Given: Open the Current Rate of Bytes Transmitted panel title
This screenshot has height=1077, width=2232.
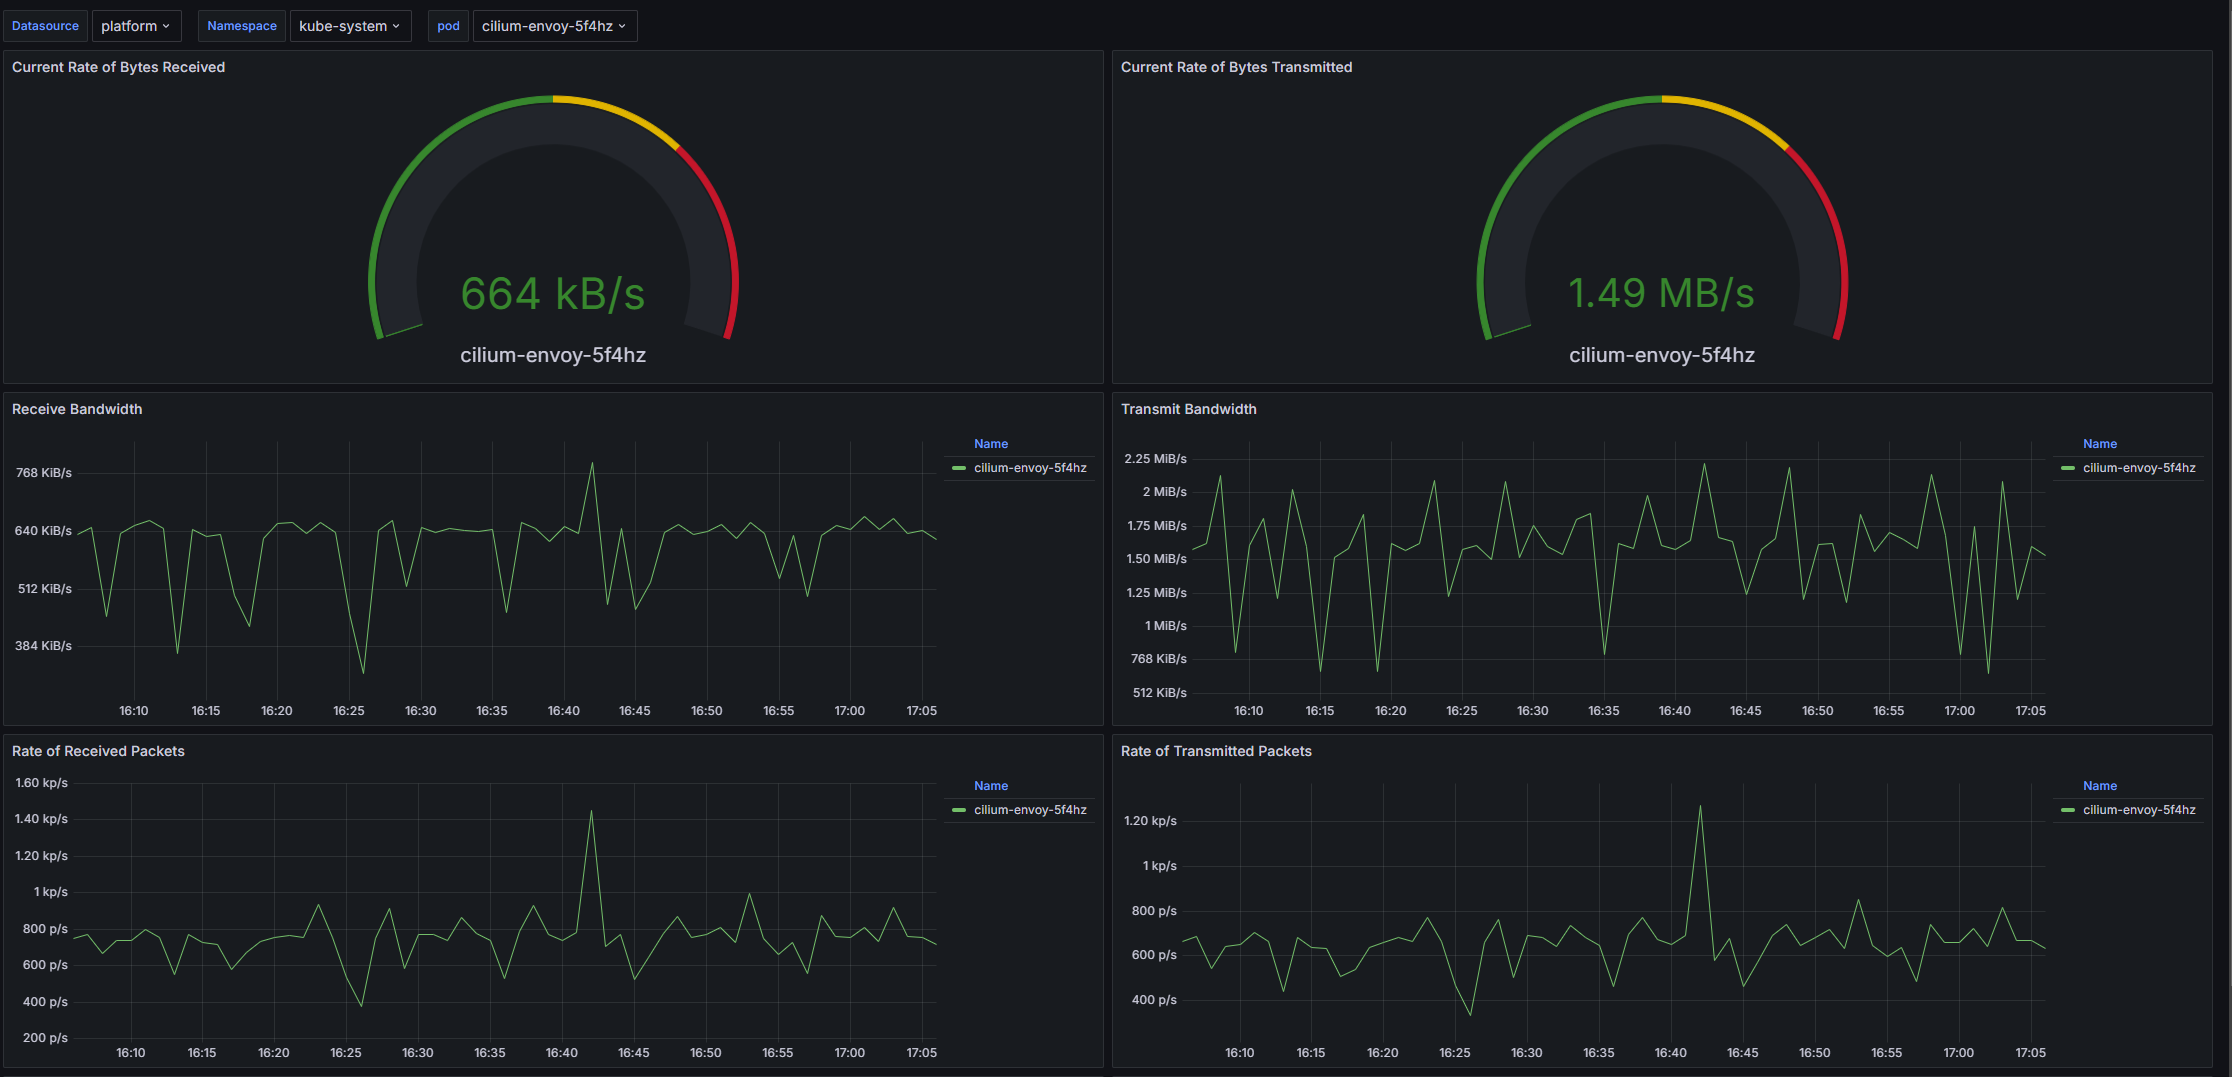Looking at the screenshot, I should pos(1236,67).
